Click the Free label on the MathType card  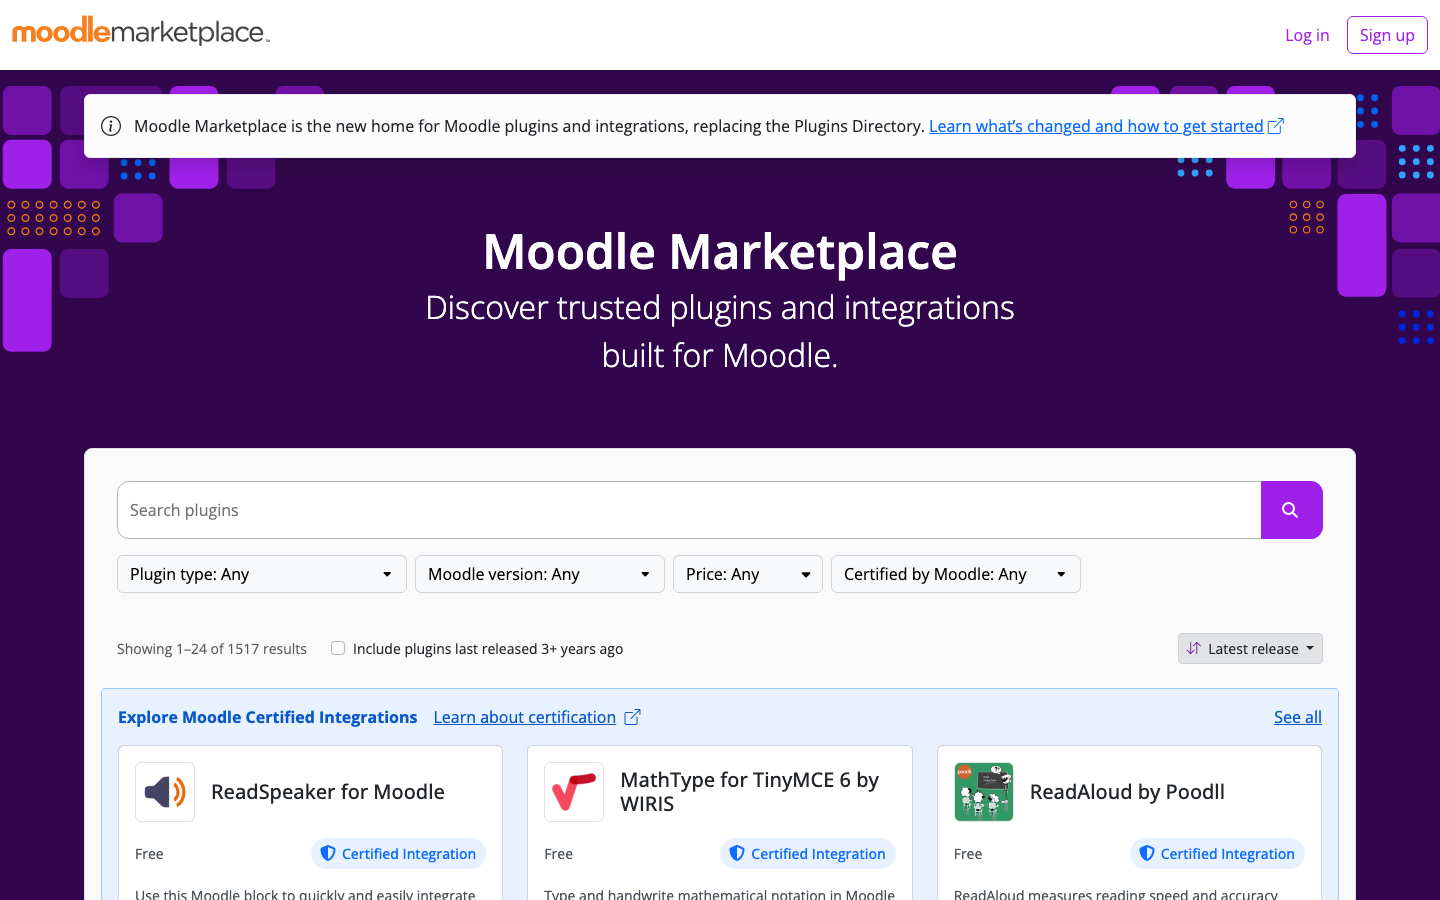pos(558,854)
